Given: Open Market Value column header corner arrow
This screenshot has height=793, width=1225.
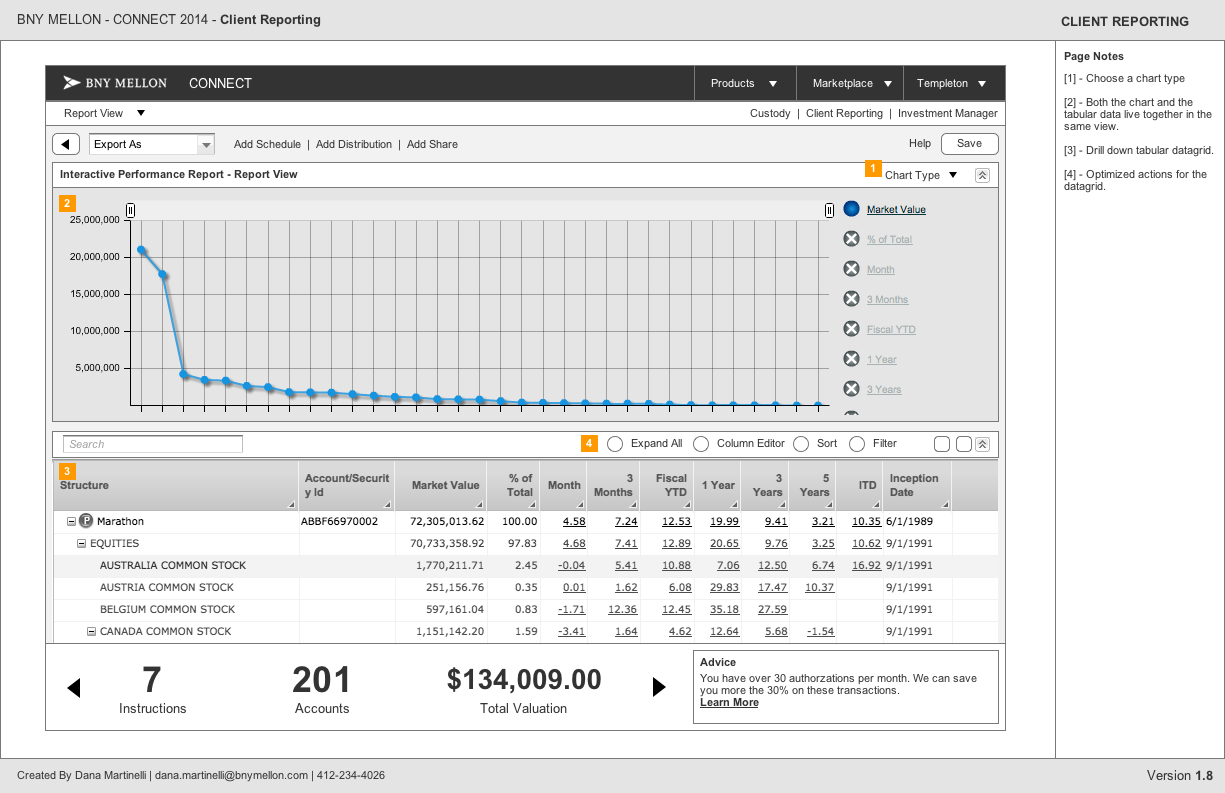Looking at the screenshot, I should [x=480, y=505].
